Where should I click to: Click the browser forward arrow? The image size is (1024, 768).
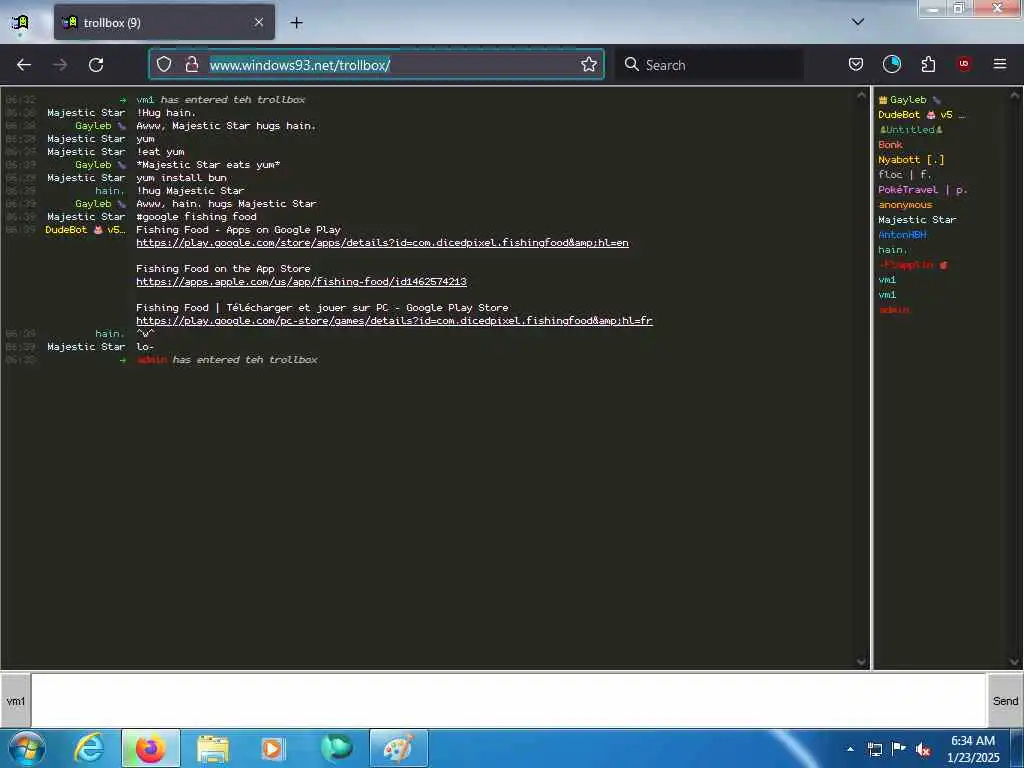click(60, 65)
